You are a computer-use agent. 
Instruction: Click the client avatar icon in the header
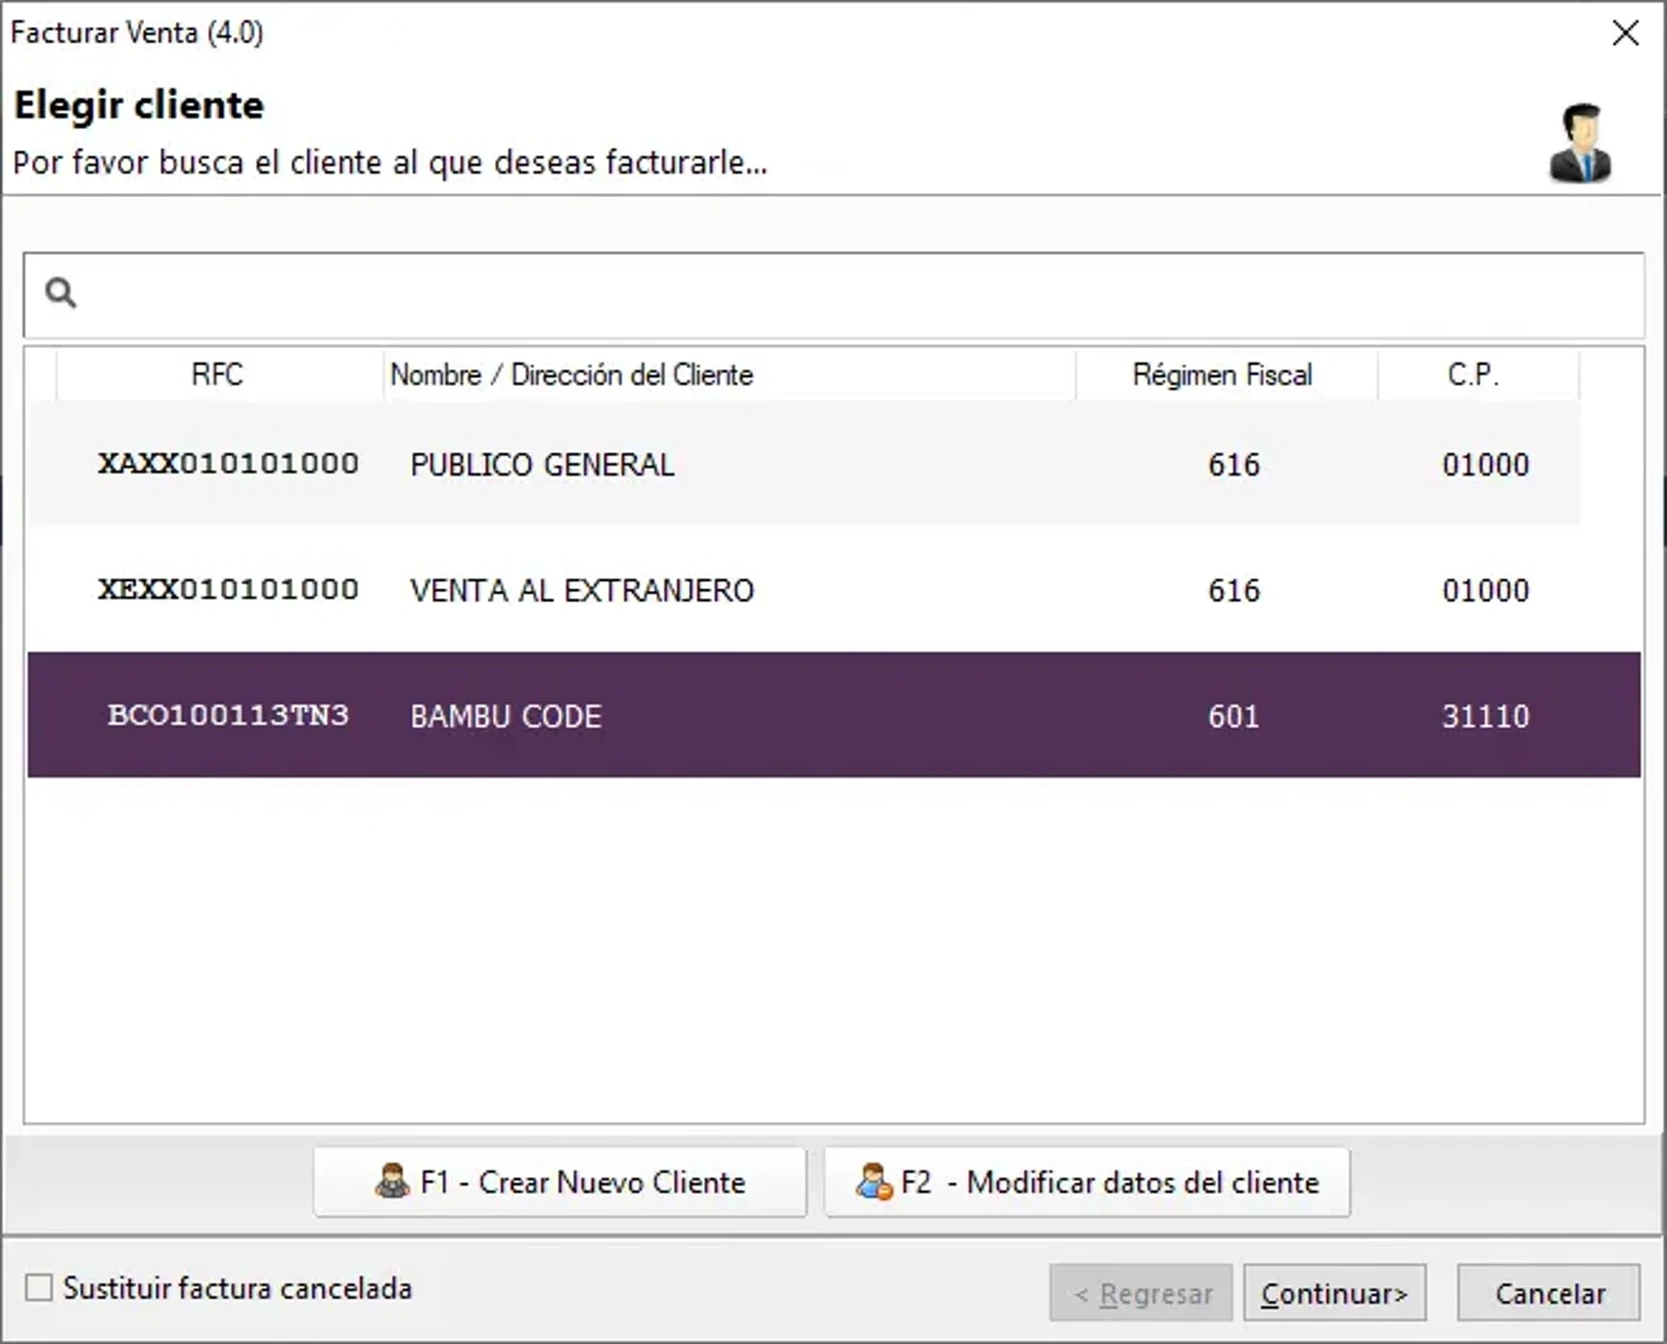coord(1581,143)
